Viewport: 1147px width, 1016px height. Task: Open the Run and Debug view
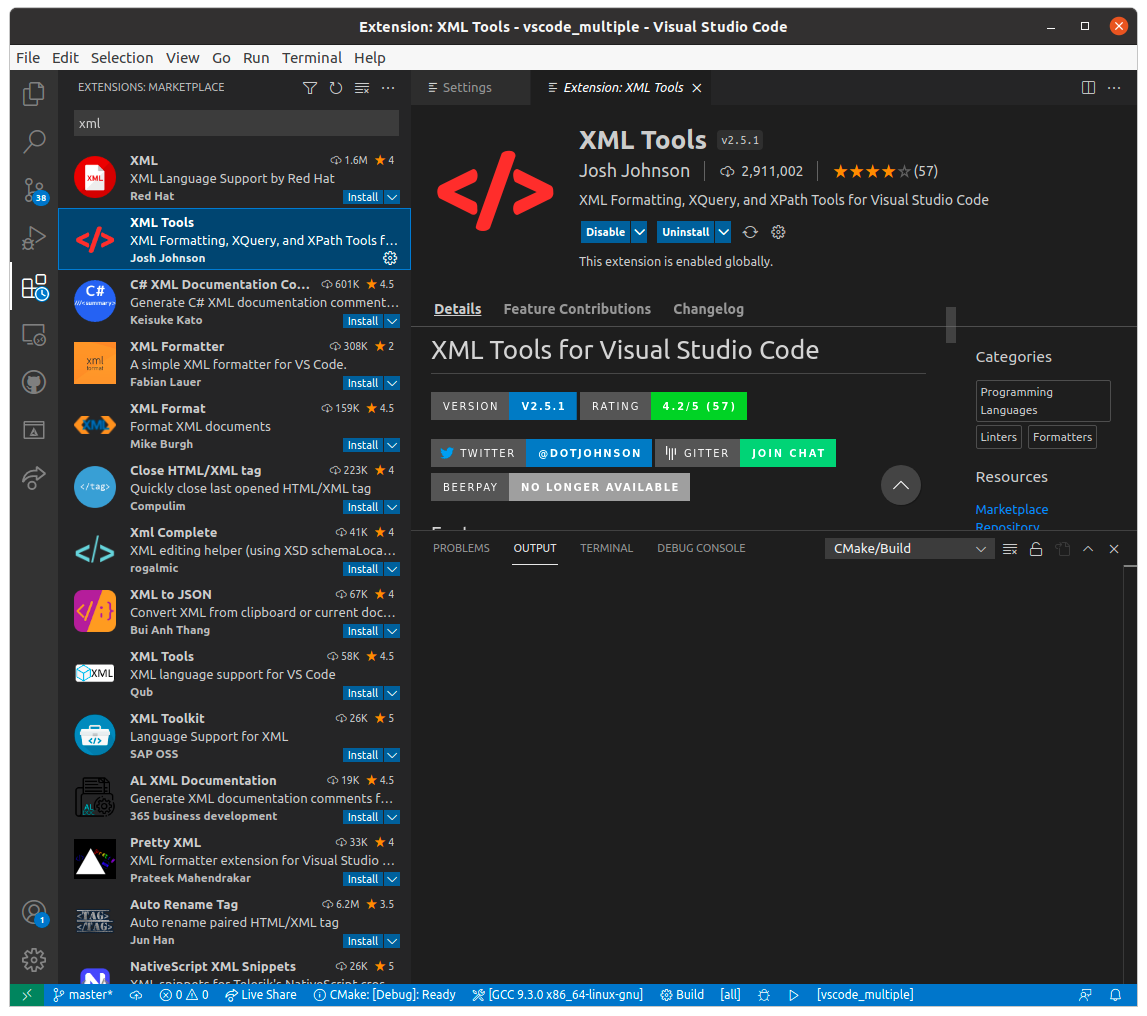pos(34,238)
